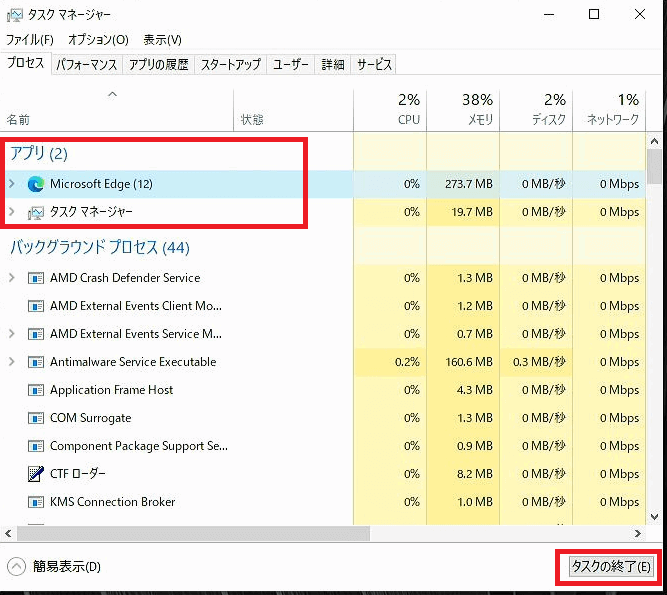Click the アプリ (2) group heading
The height and width of the screenshot is (595, 667).
click(39, 154)
